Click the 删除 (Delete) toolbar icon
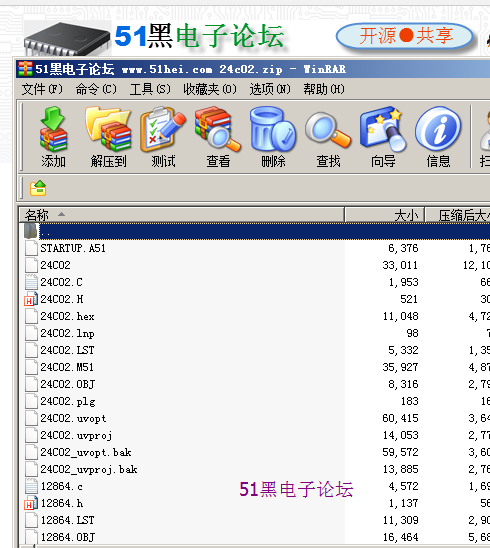The height and width of the screenshot is (548, 490). click(273, 137)
